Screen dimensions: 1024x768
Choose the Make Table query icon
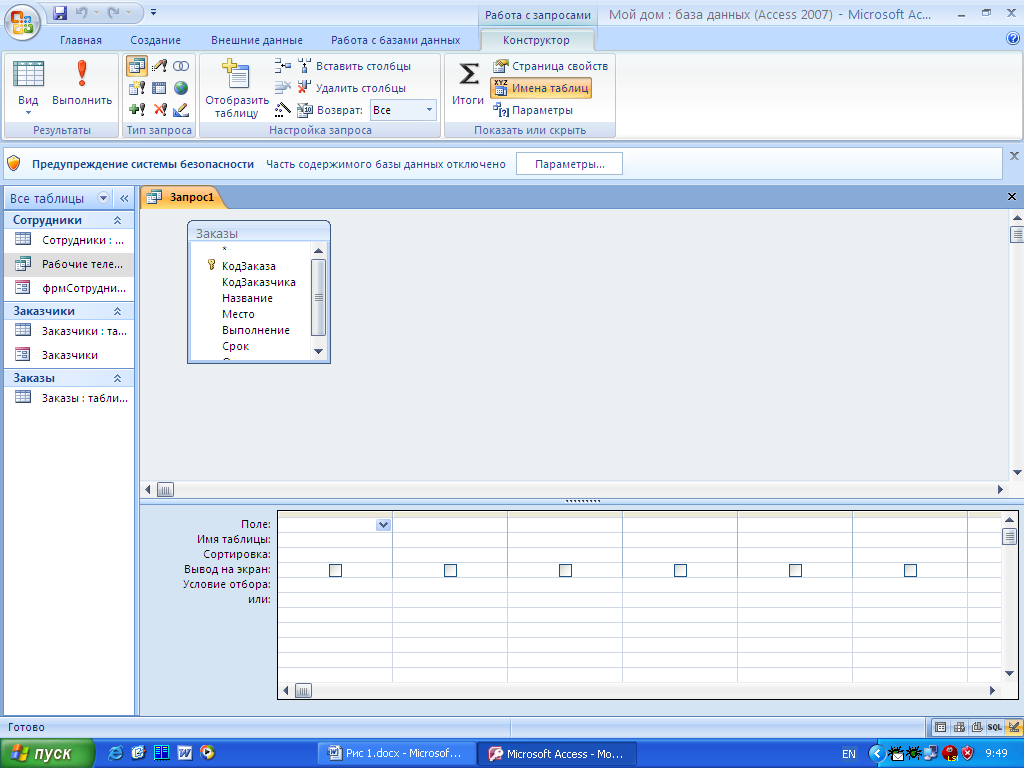point(136,88)
